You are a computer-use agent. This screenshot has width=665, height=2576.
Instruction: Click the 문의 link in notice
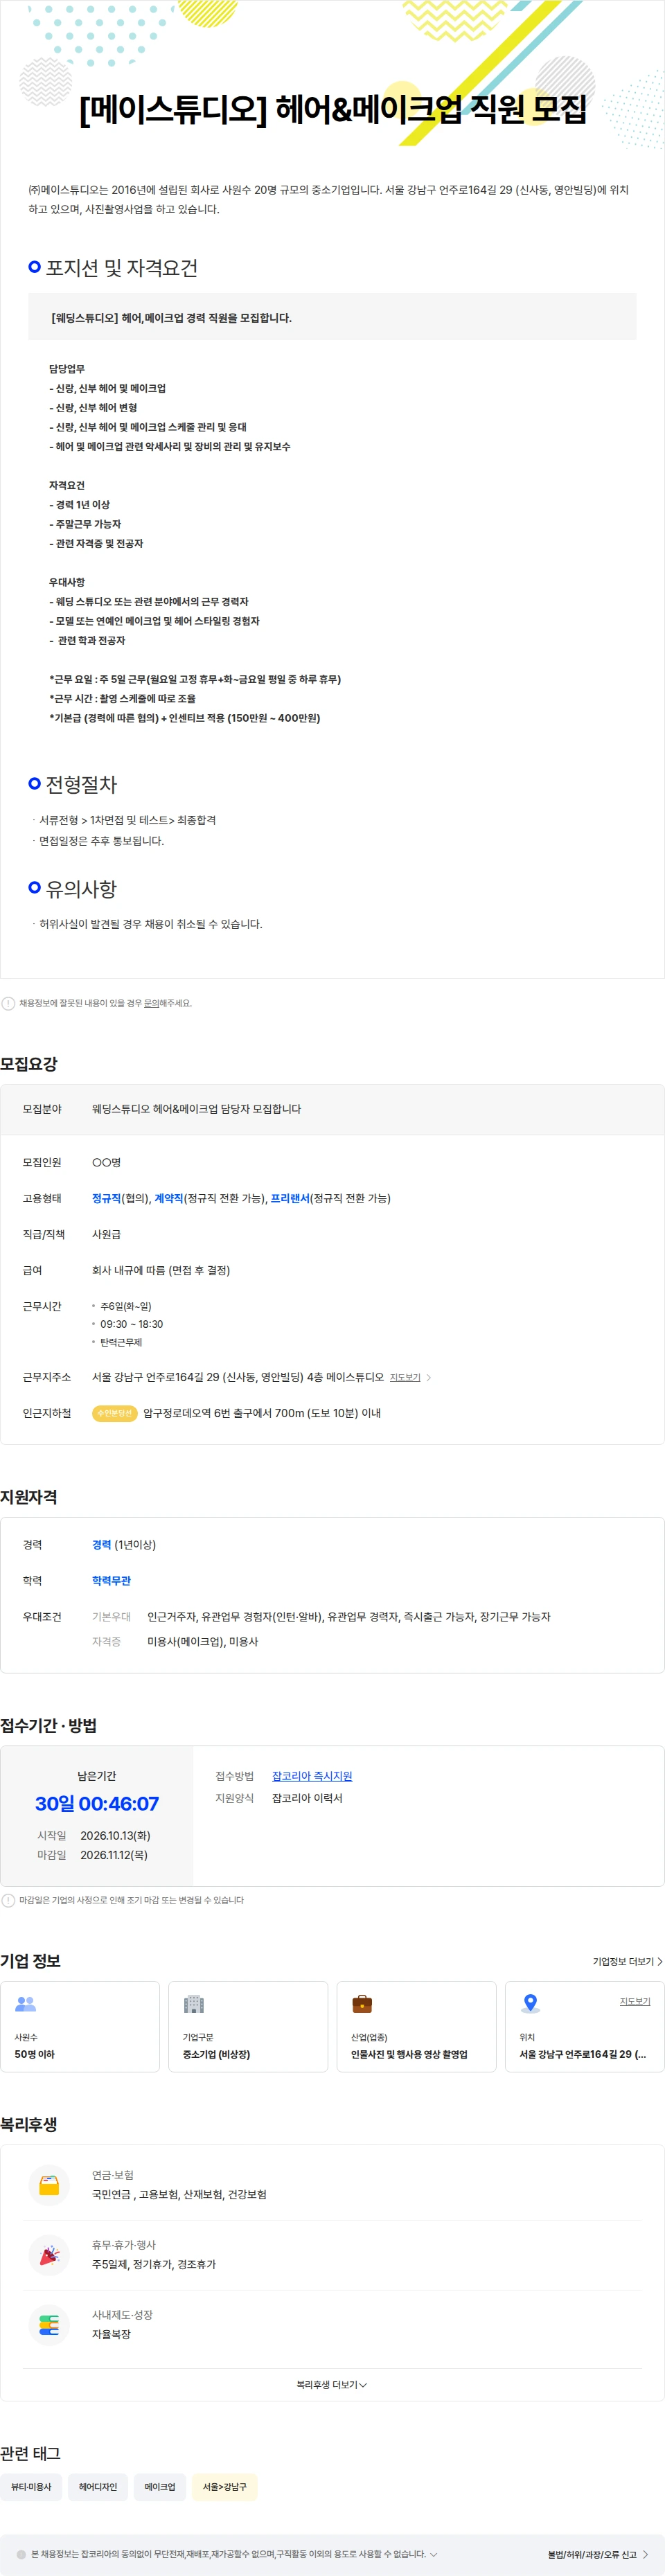152,1003
